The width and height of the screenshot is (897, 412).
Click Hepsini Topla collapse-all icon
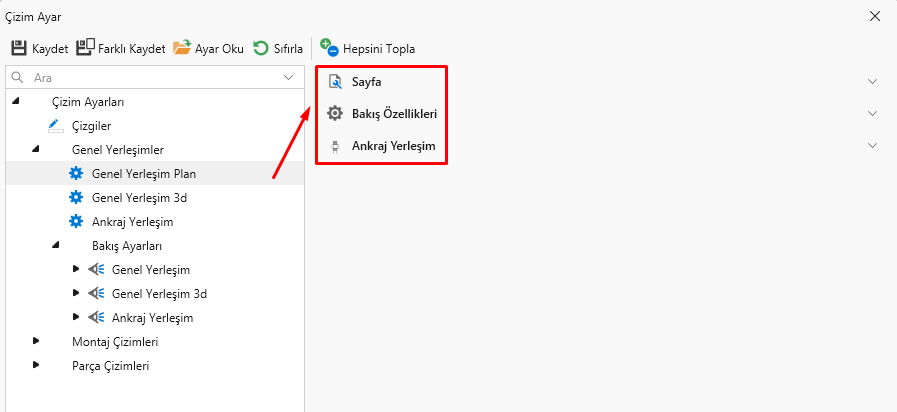tap(329, 47)
